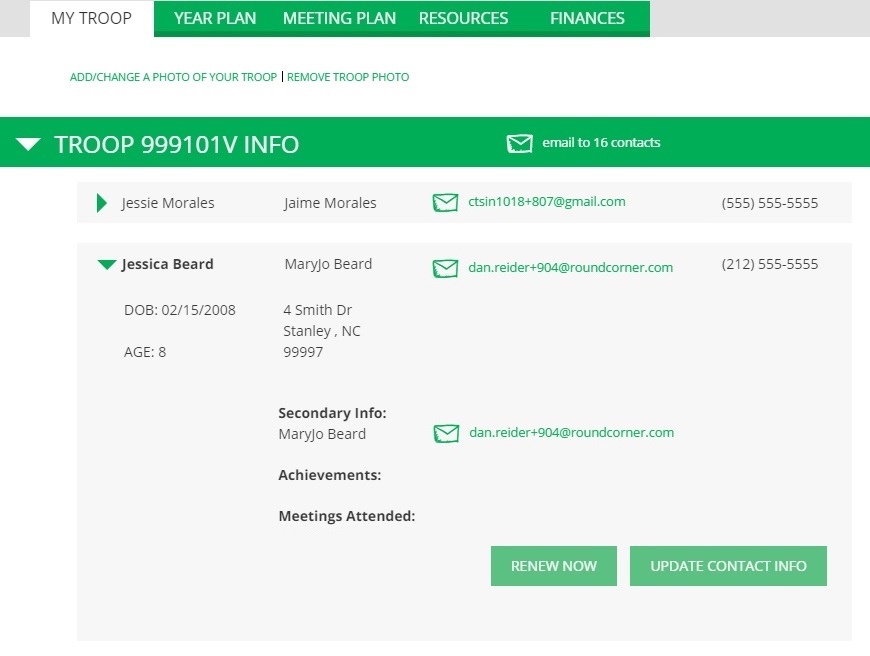Click the Jaime Morales parent name

330,203
